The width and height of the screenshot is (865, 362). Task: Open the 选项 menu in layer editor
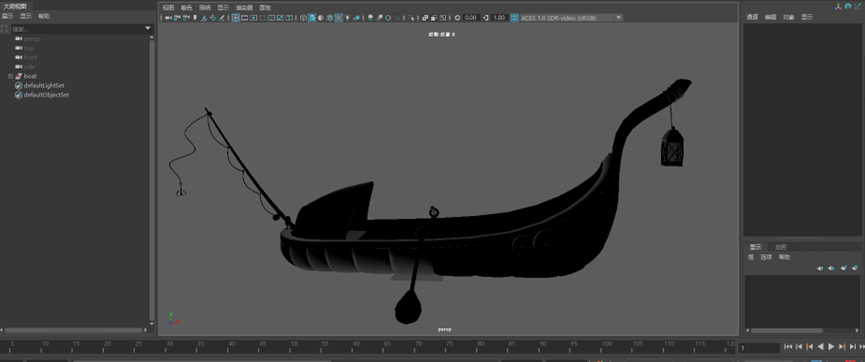766,257
